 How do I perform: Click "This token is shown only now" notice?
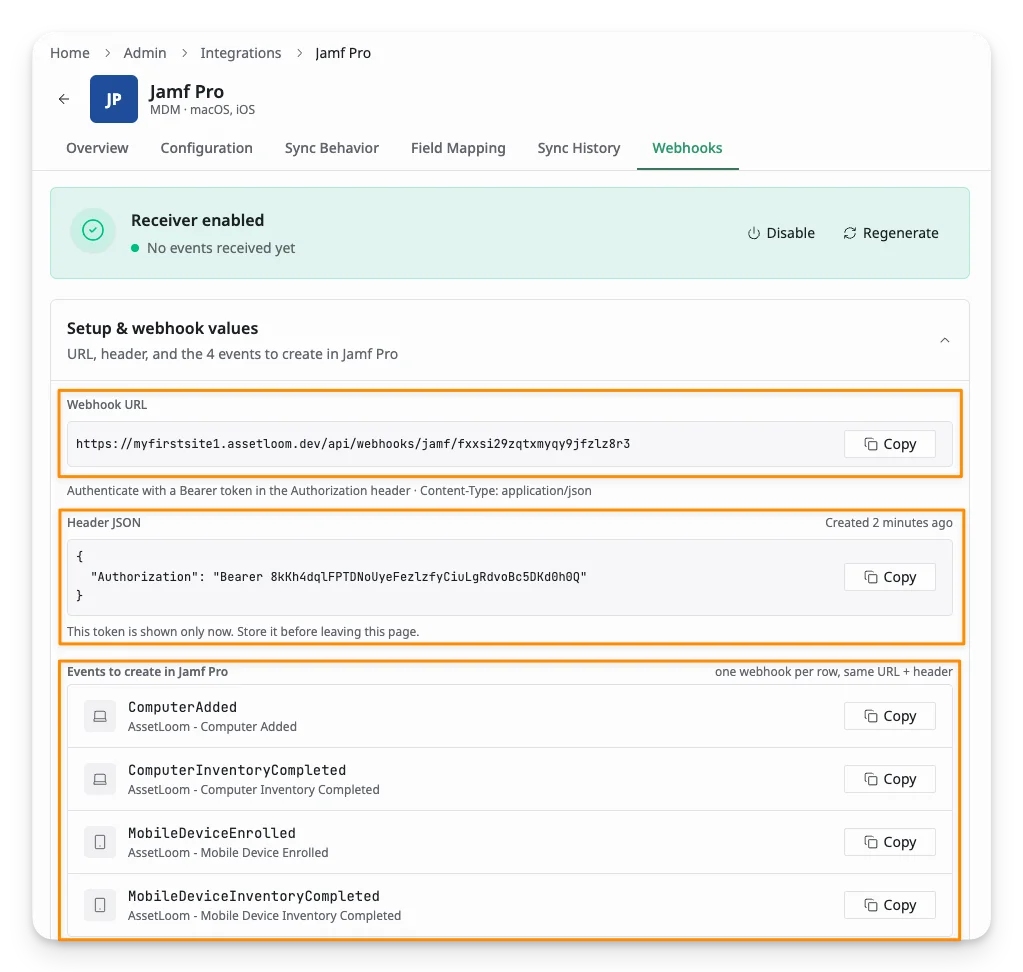(243, 631)
